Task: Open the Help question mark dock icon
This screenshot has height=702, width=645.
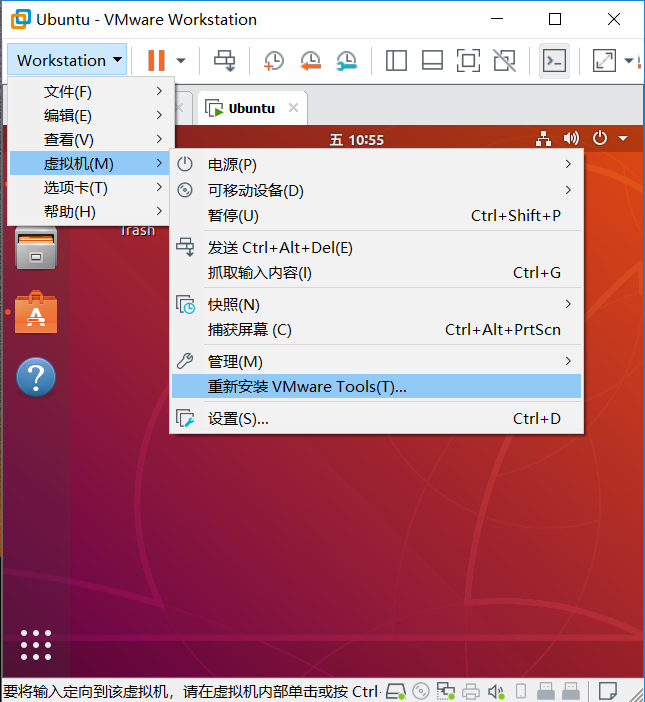Action: tap(36, 377)
